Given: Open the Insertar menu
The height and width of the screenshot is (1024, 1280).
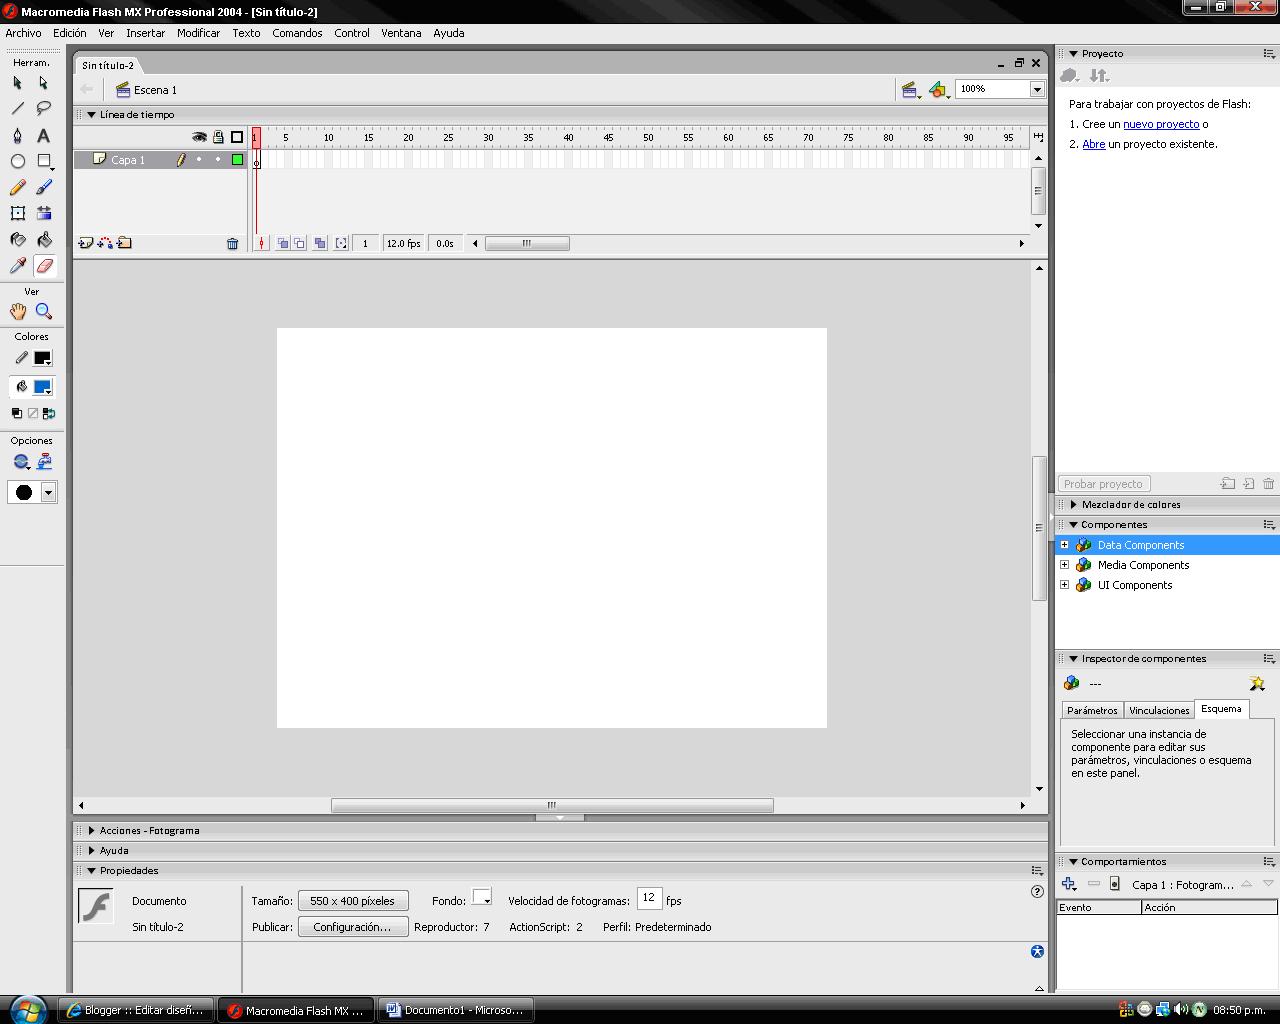Looking at the screenshot, I should point(146,33).
